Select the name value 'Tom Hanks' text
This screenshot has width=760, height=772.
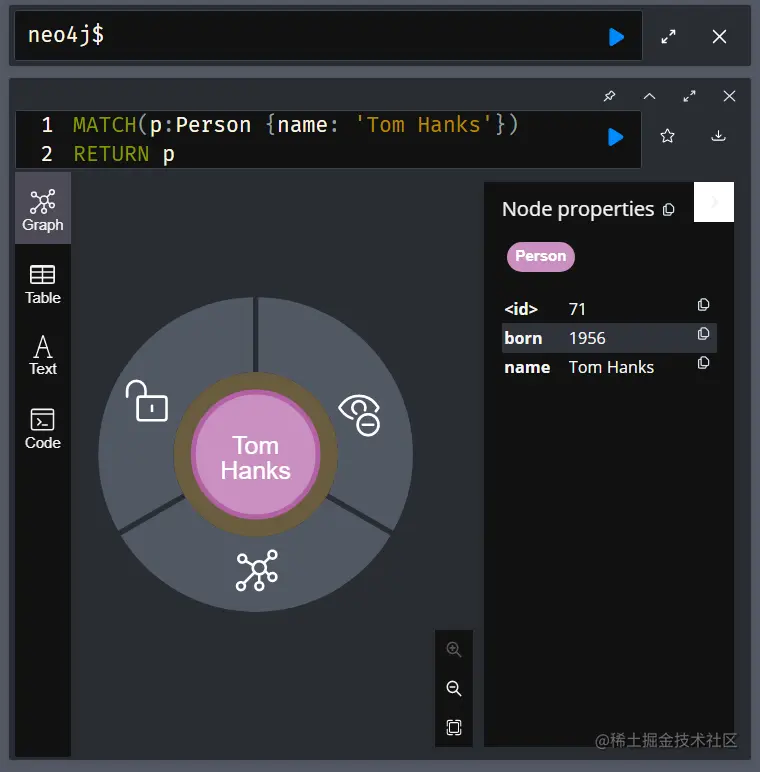[611, 367]
